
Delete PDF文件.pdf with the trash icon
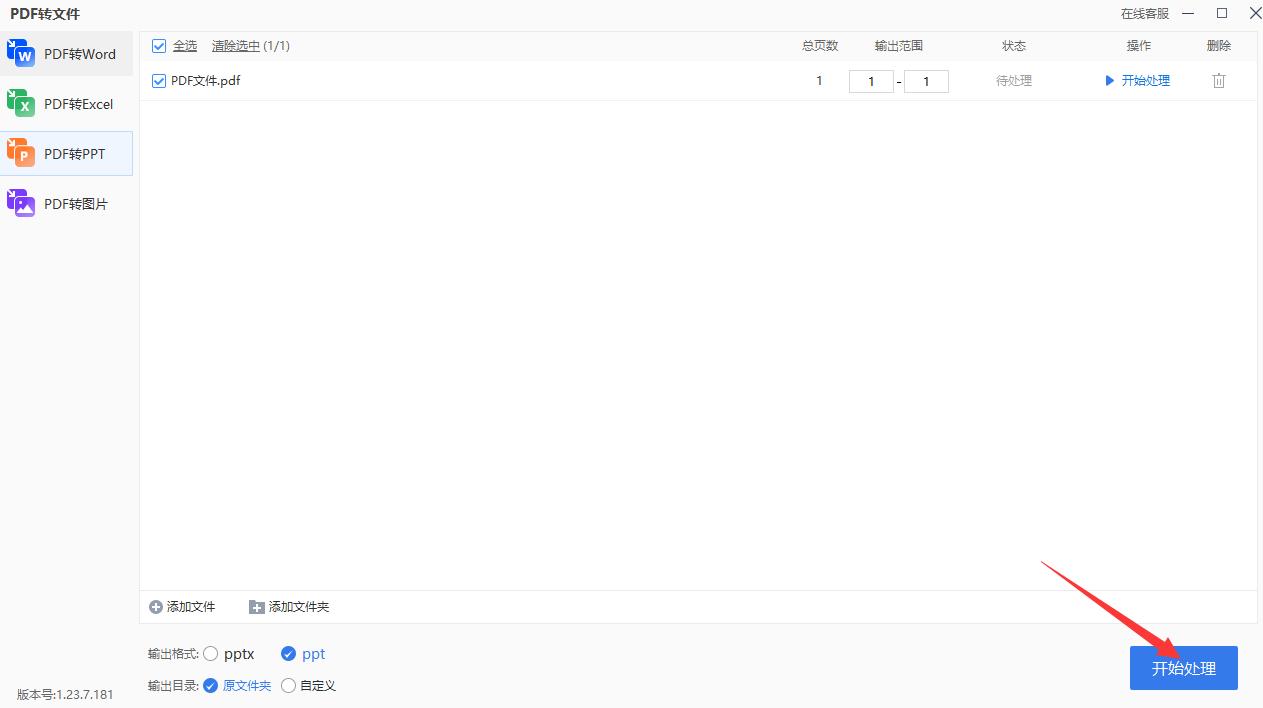(x=1219, y=81)
